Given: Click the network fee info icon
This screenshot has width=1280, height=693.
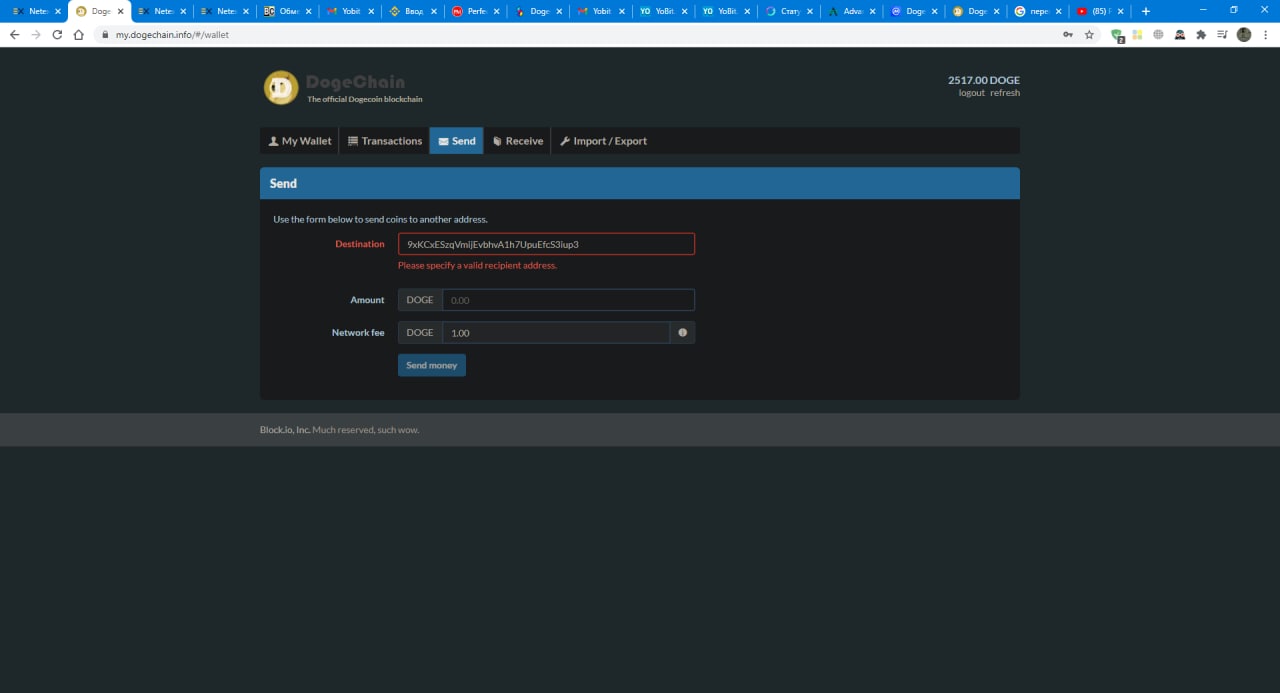Looking at the screenshot, I should (x=683, y=333).
